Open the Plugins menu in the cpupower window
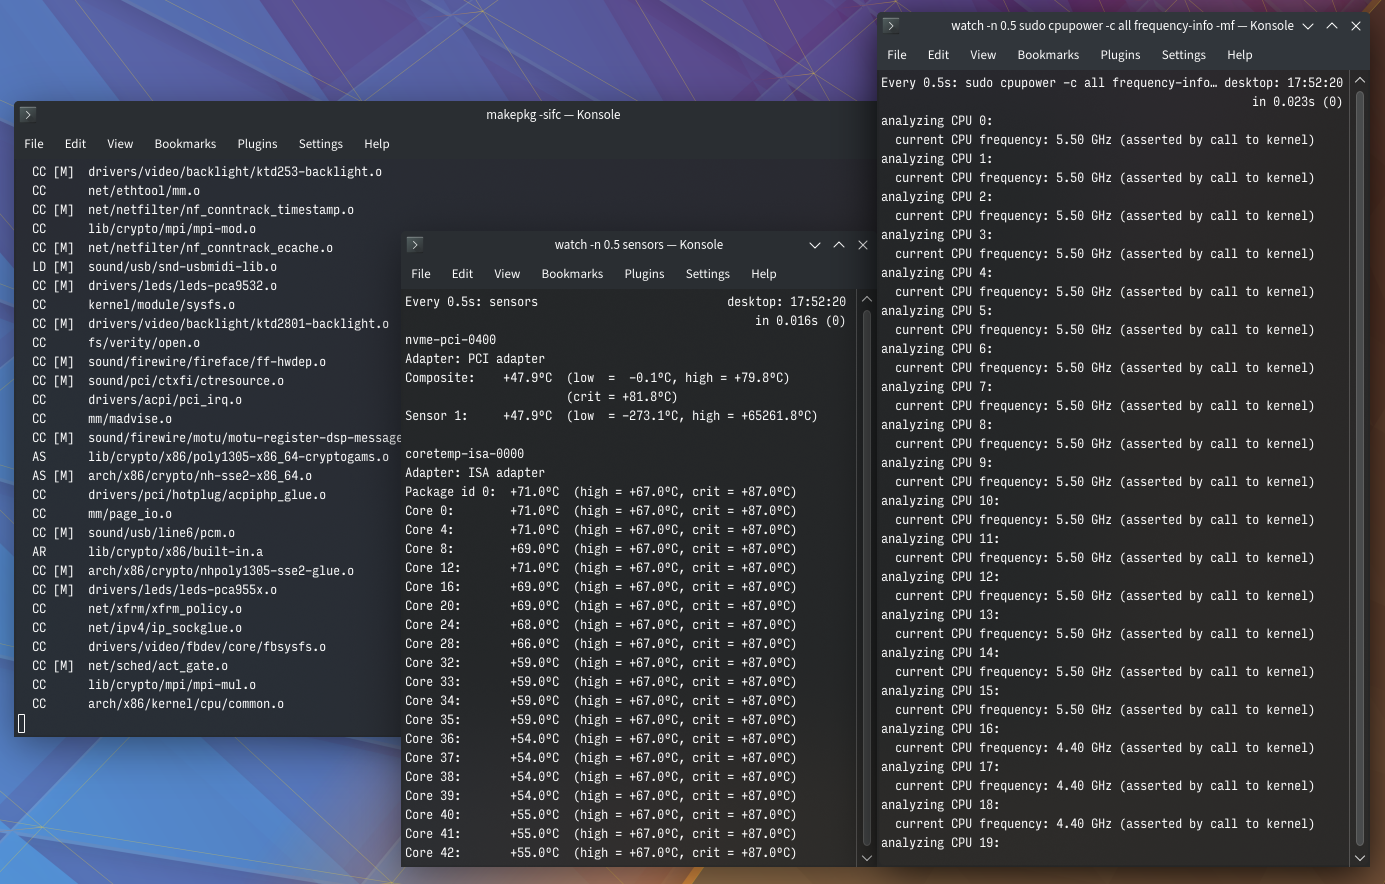The width and height of the screenshot is (1385, 884). (x=1120, y=55)
